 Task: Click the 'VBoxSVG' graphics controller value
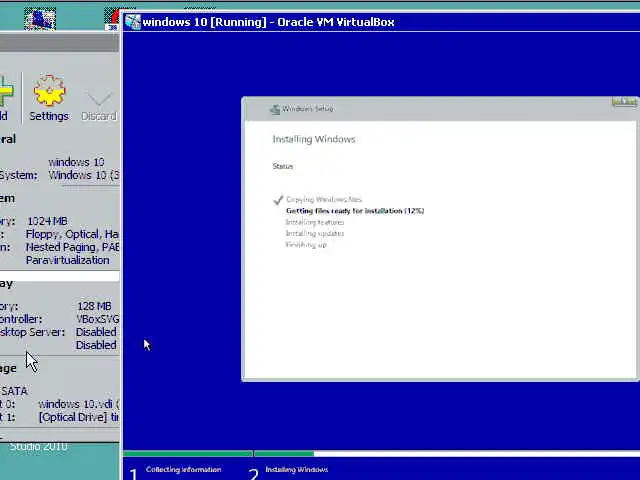point(98,319)
